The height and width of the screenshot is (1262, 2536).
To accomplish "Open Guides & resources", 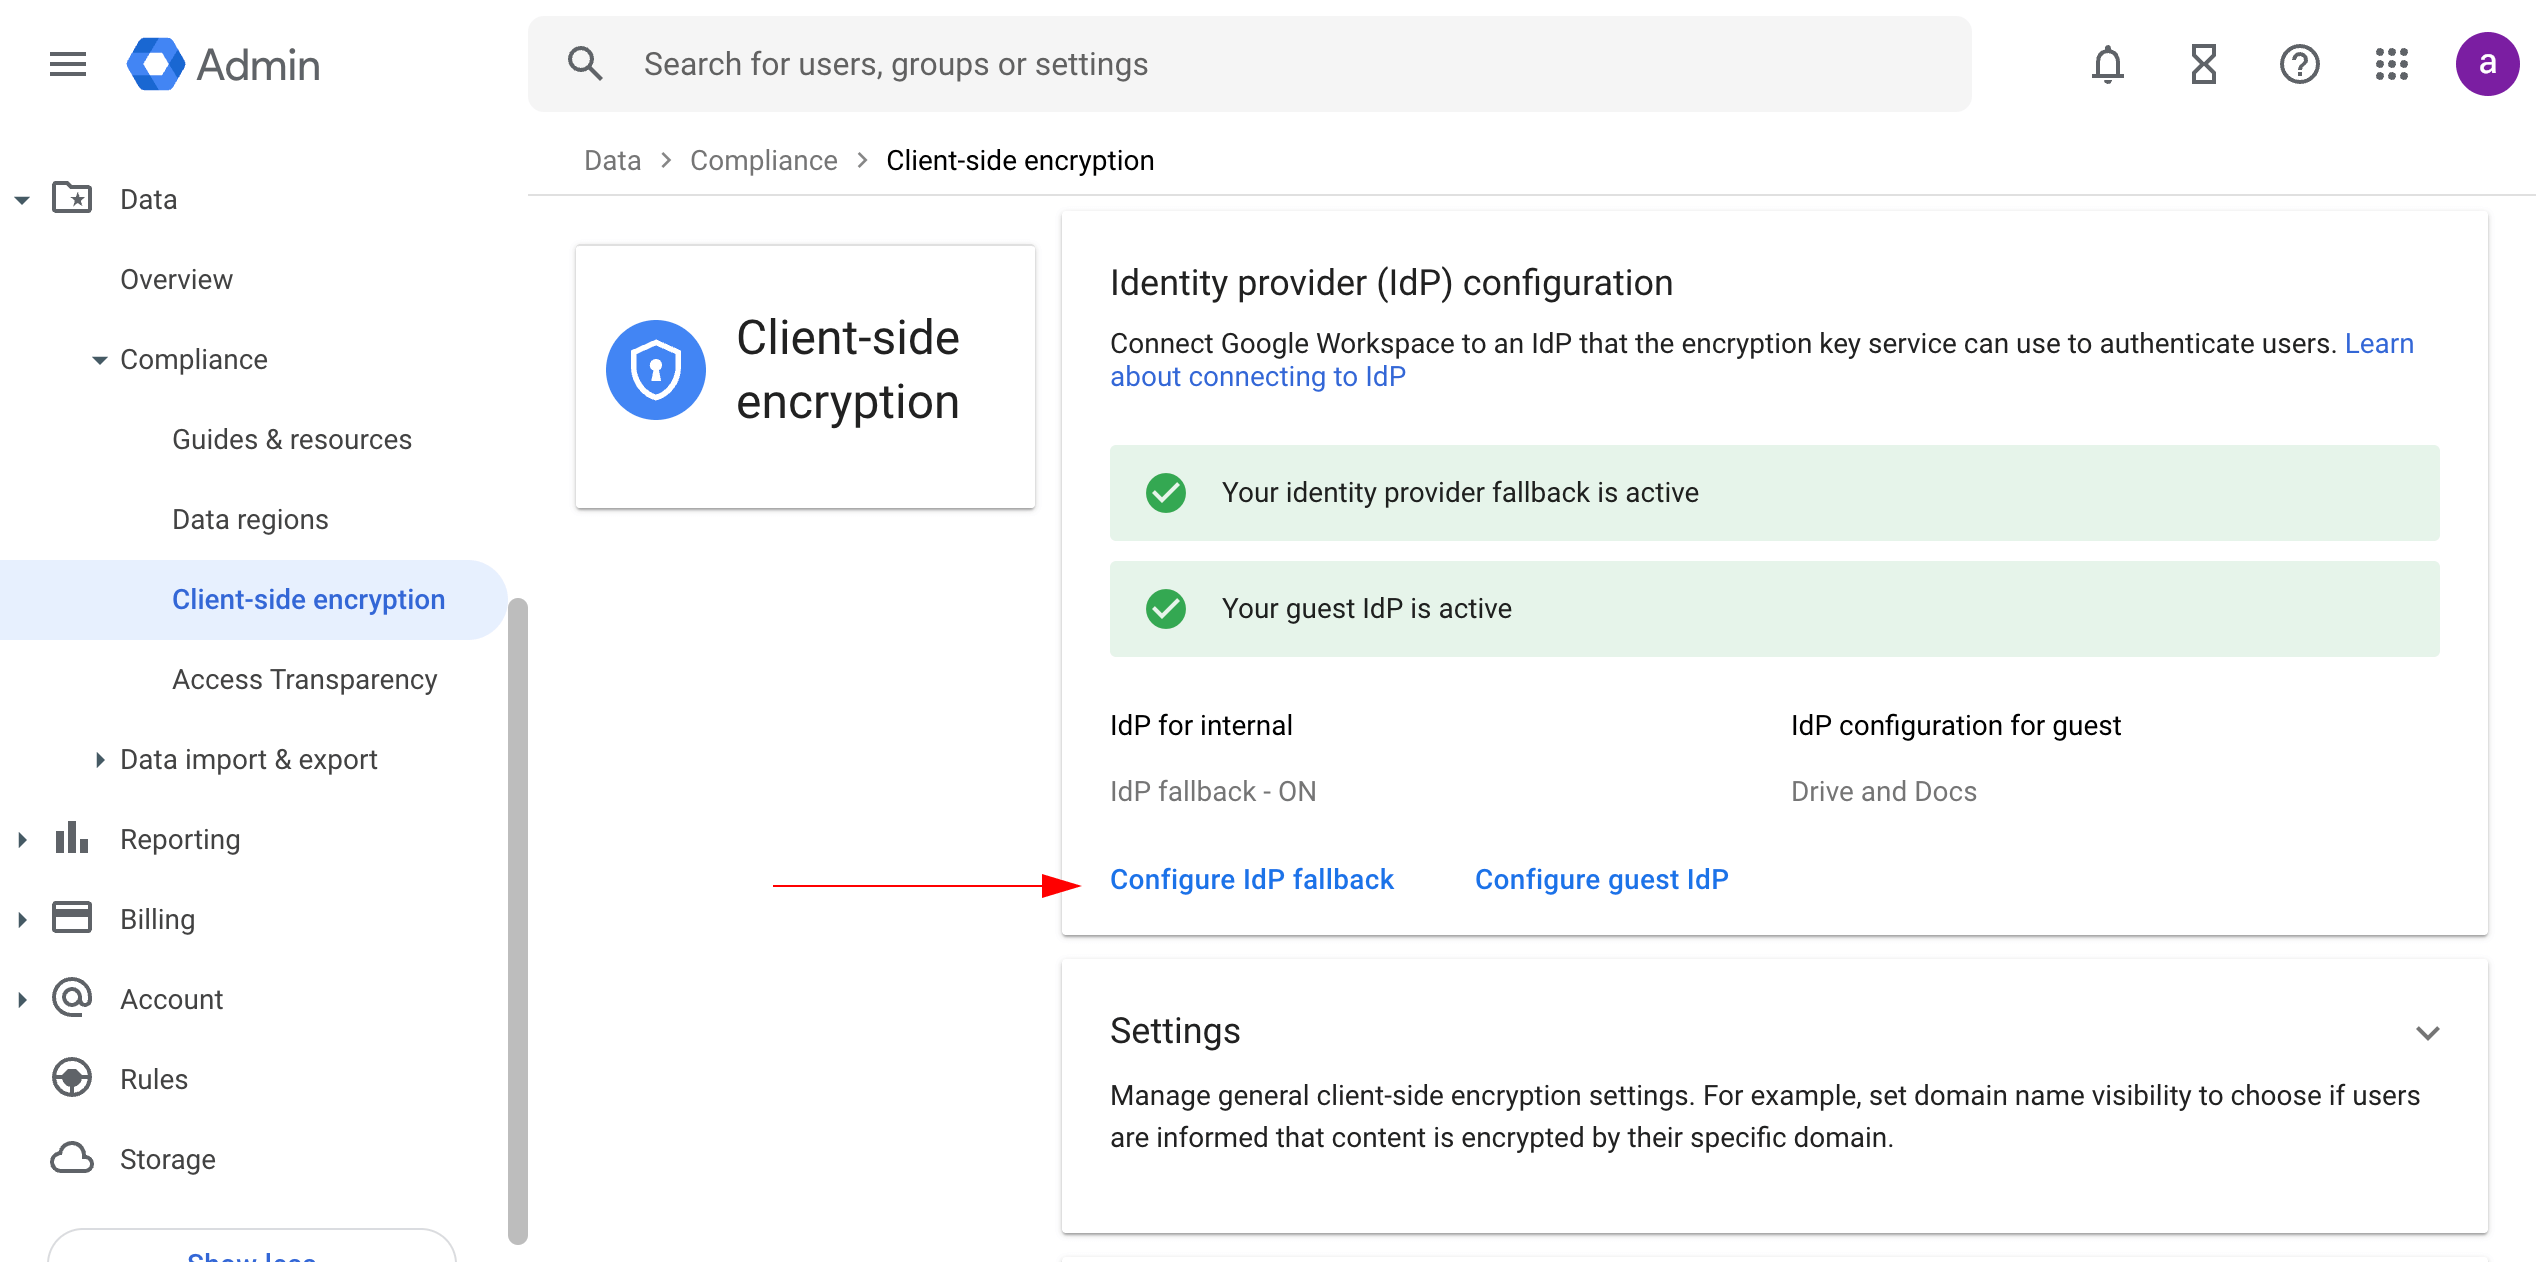I will click(292, 440).
